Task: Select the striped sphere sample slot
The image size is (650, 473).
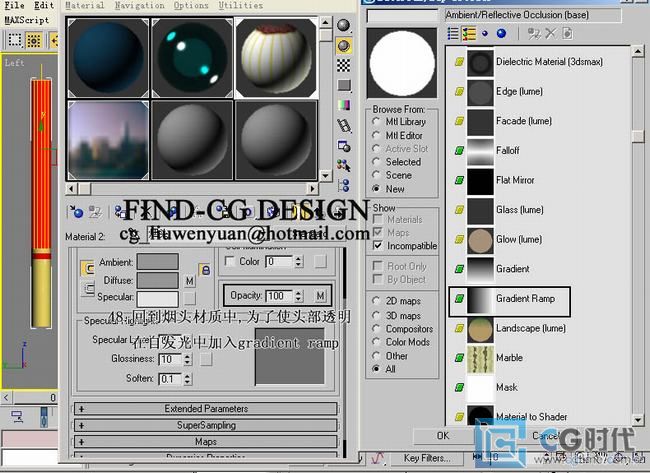Action: pos(276,58)
